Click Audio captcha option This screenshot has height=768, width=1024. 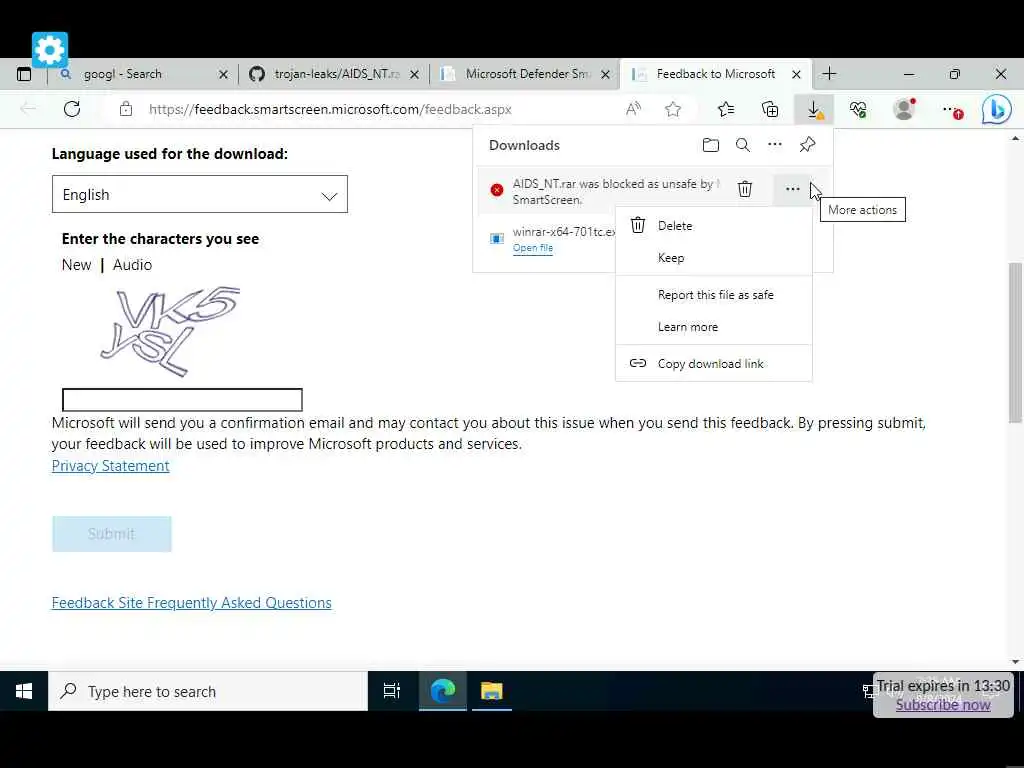(133, 264)
